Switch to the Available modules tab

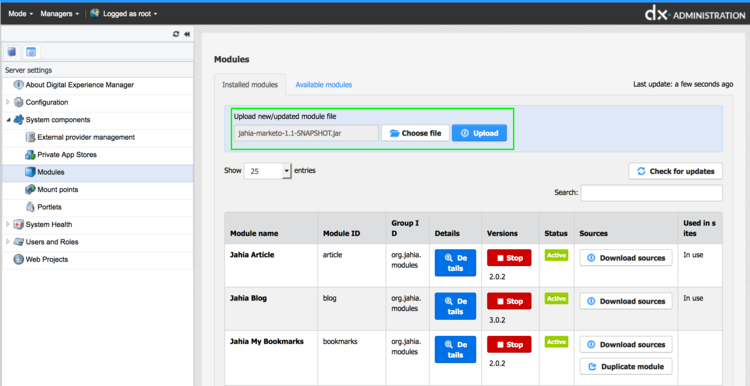(x=324, y=85)
